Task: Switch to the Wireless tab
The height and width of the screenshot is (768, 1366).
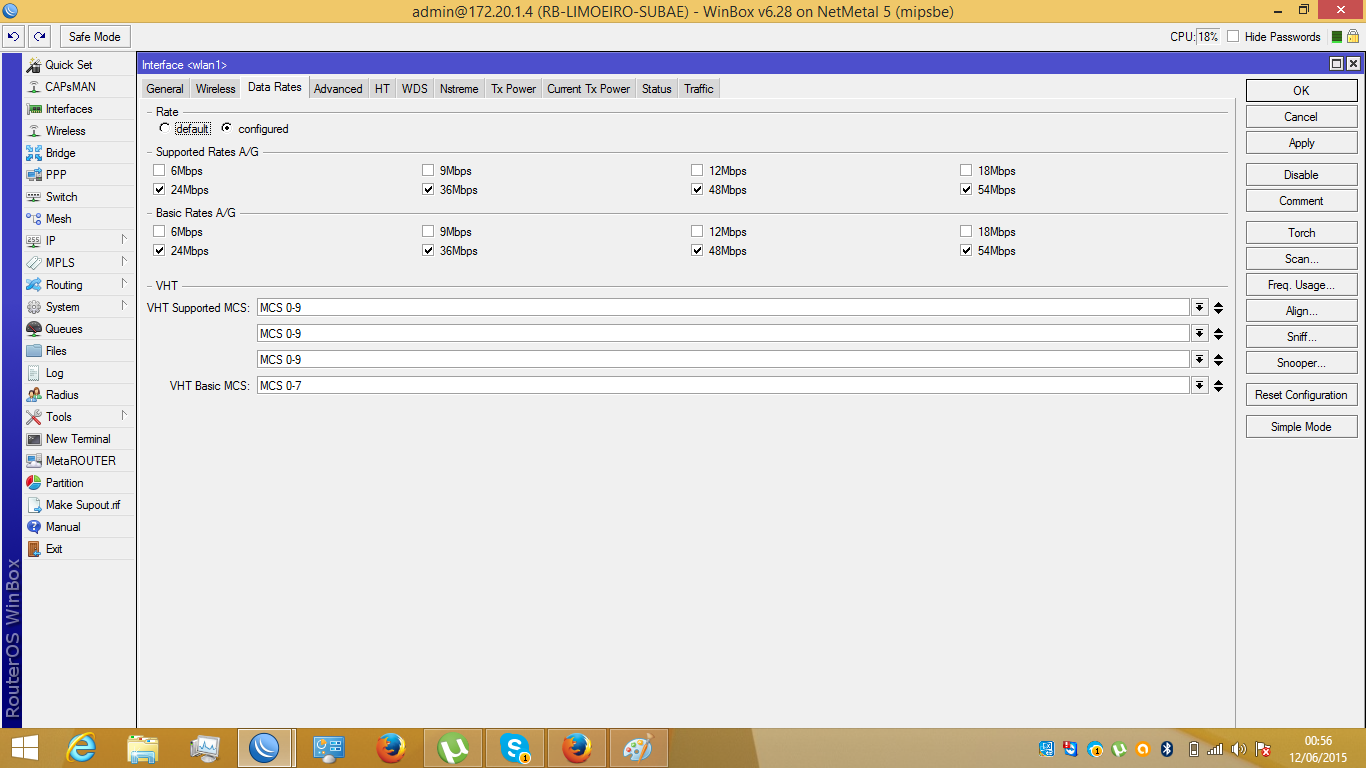Action: click(x=215, y=89)
